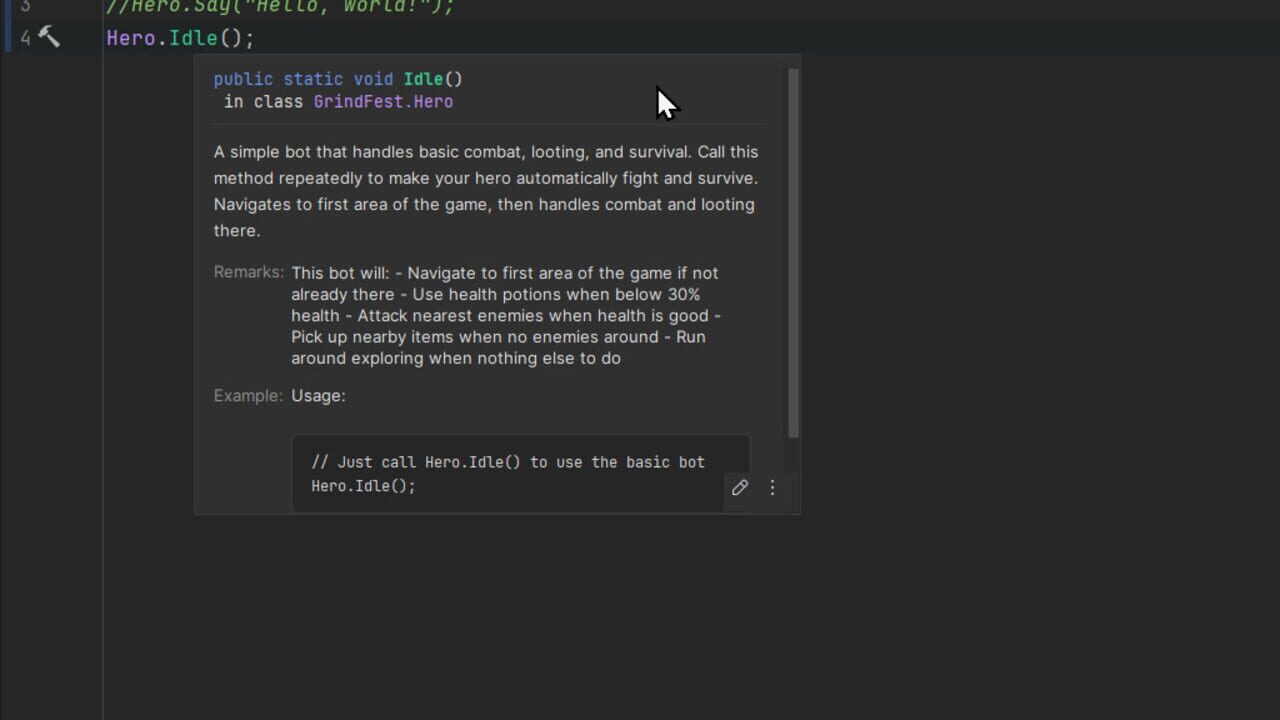Click the Example: label in the documentation
The width and height of the screenshot is (1280, 720).
(248, 396)
